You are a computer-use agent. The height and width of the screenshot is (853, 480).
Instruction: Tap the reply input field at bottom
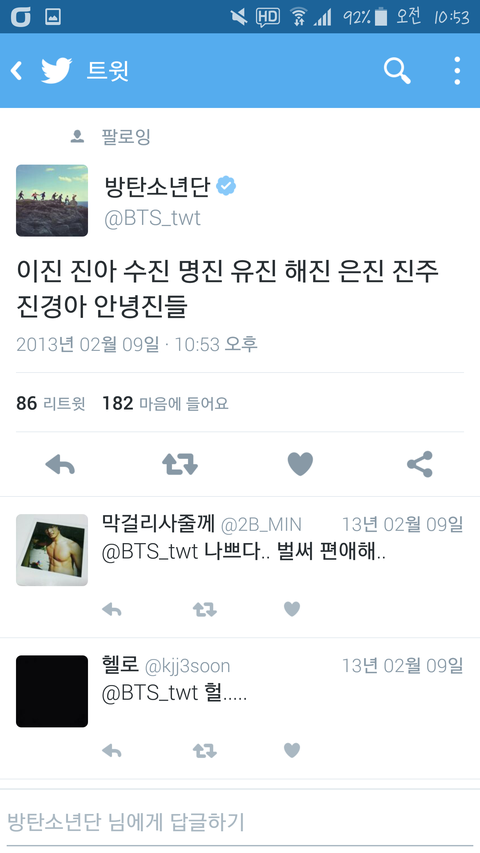(240, 821)
